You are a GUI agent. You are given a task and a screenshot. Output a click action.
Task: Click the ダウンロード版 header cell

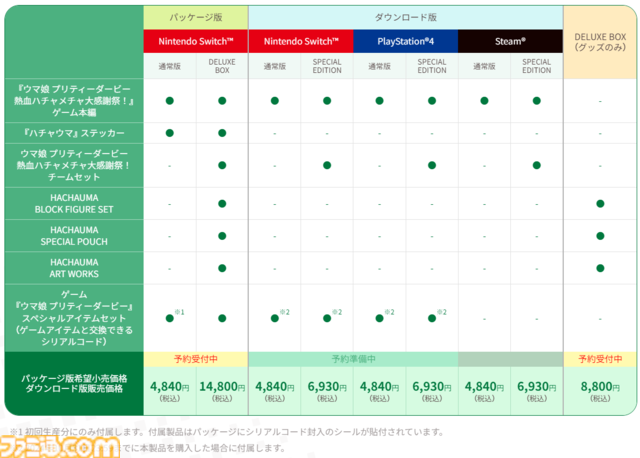pyautogui.click(x=406, y=17)
